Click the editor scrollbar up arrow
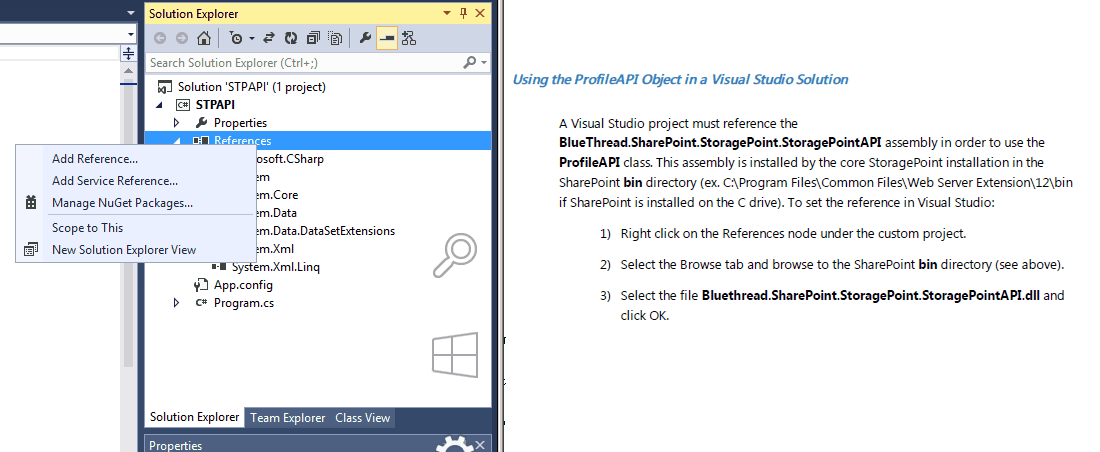Viewport: 1100px width, 452px height. pyautogui.click(x=128, y=71)
